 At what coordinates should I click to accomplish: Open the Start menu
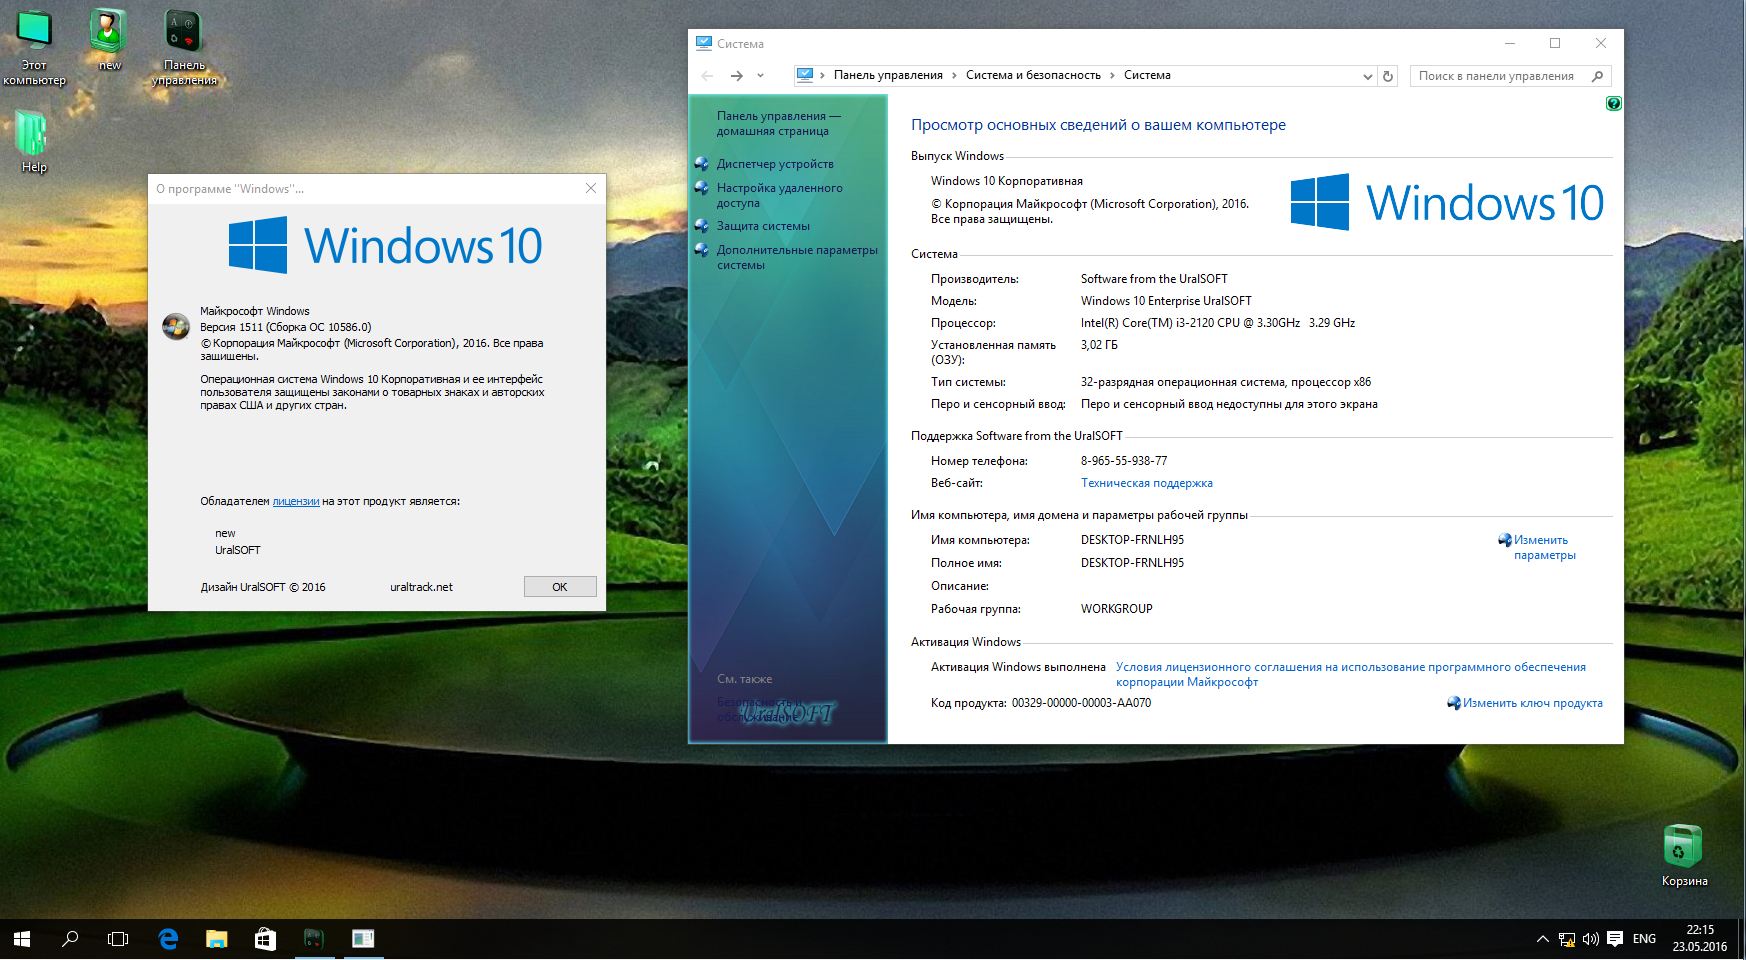(22, 939)
